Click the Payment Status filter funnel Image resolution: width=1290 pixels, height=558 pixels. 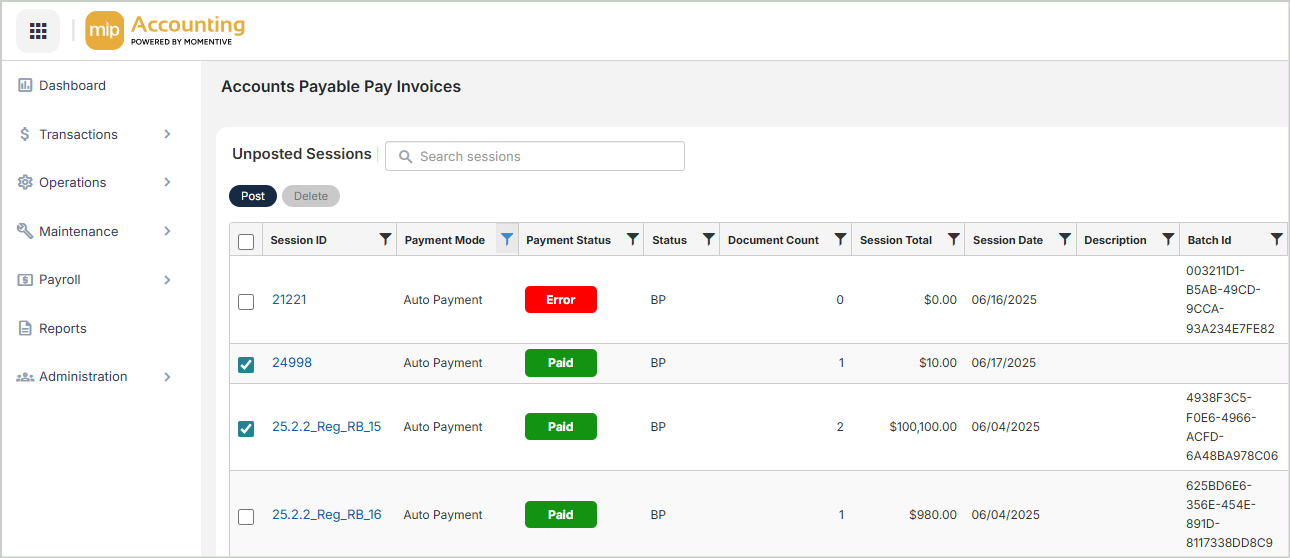tap(632, 240)
